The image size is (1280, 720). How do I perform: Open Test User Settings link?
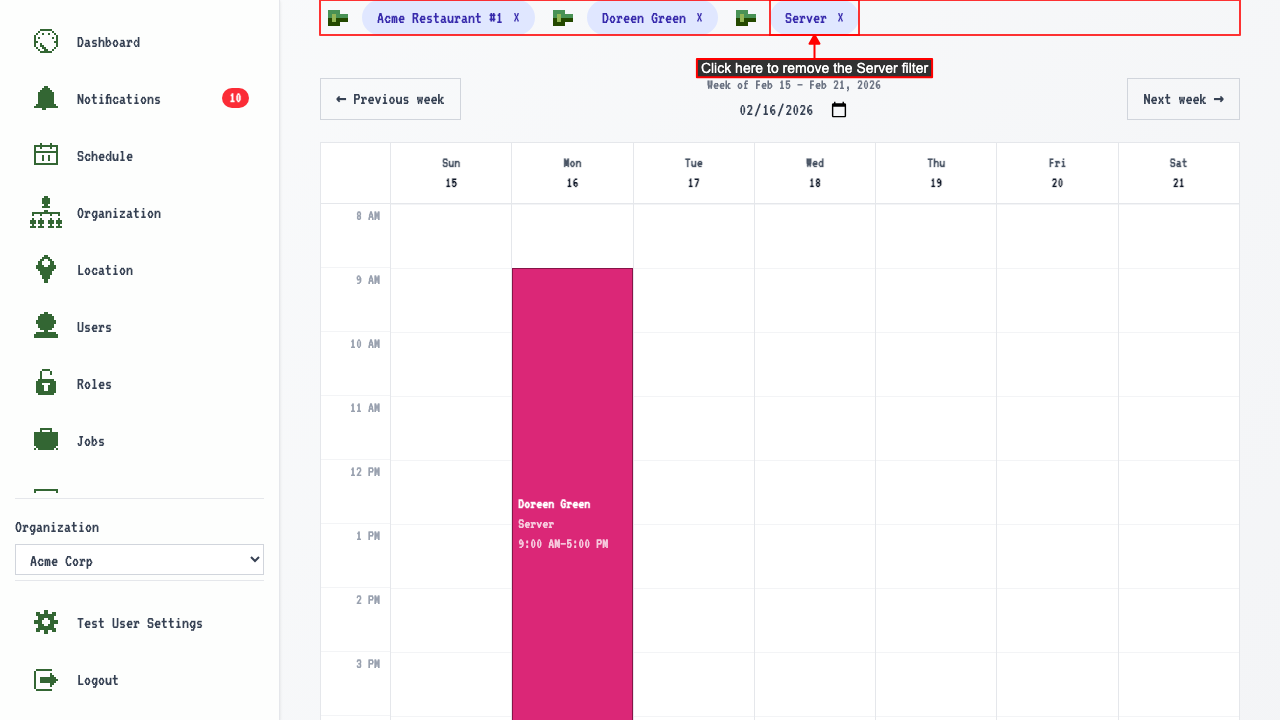click(139, 623)
